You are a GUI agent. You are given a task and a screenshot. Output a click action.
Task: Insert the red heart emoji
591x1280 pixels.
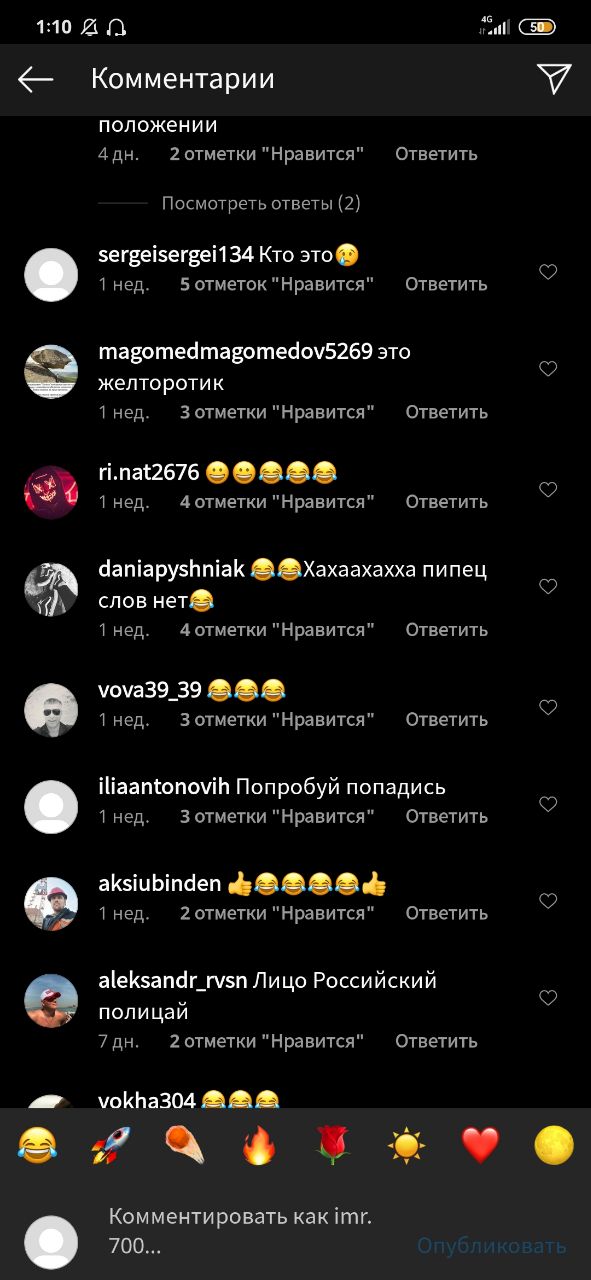[x=480, y=1144]
